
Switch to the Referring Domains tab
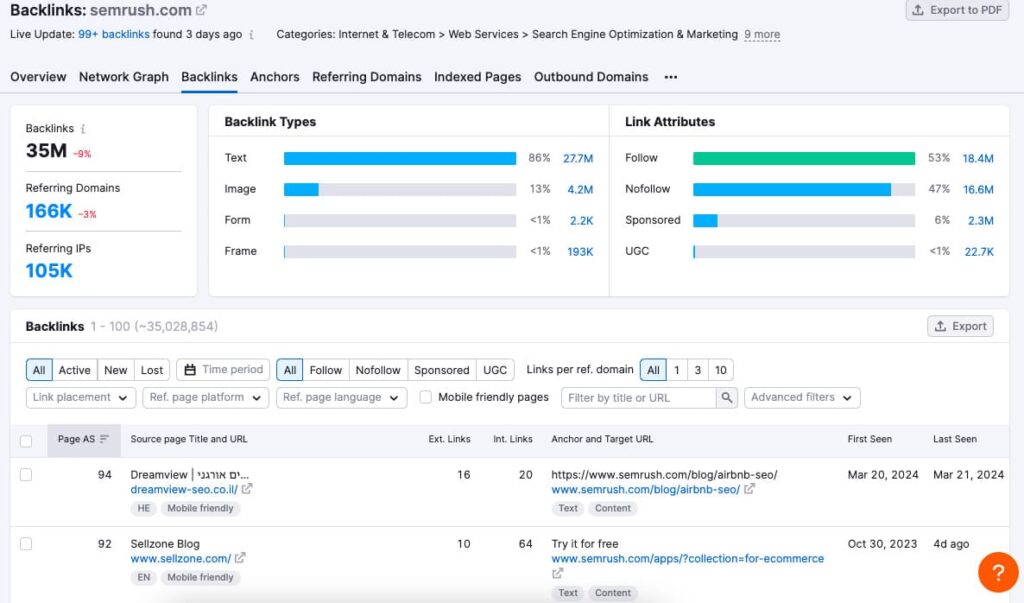pyautogui.click(x=367, y=77)
